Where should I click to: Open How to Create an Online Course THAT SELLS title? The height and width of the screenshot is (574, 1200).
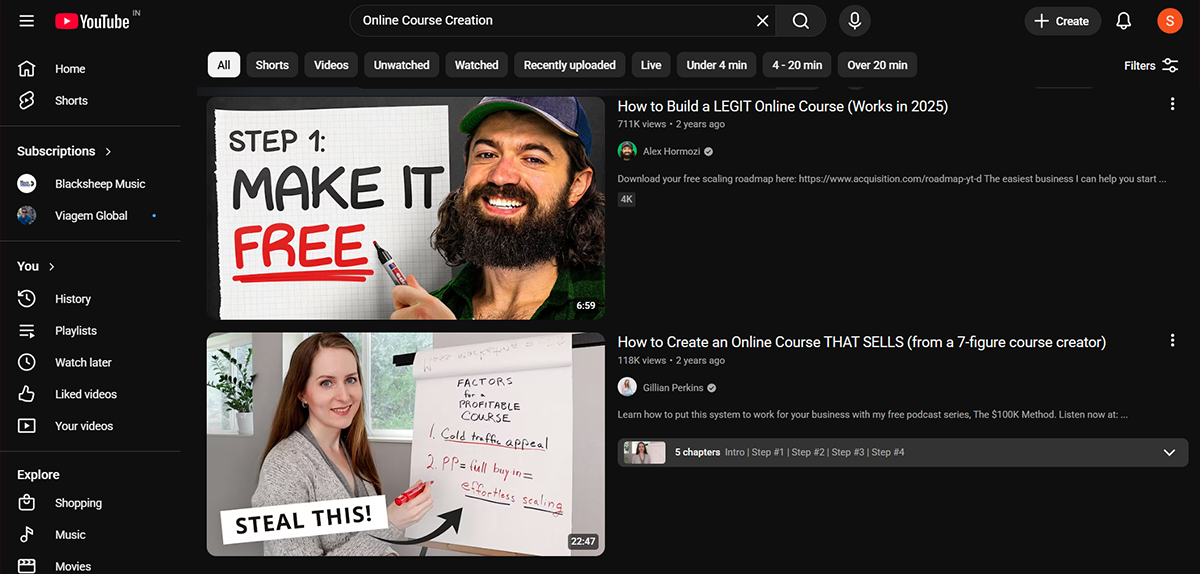[x=862, y=342]
